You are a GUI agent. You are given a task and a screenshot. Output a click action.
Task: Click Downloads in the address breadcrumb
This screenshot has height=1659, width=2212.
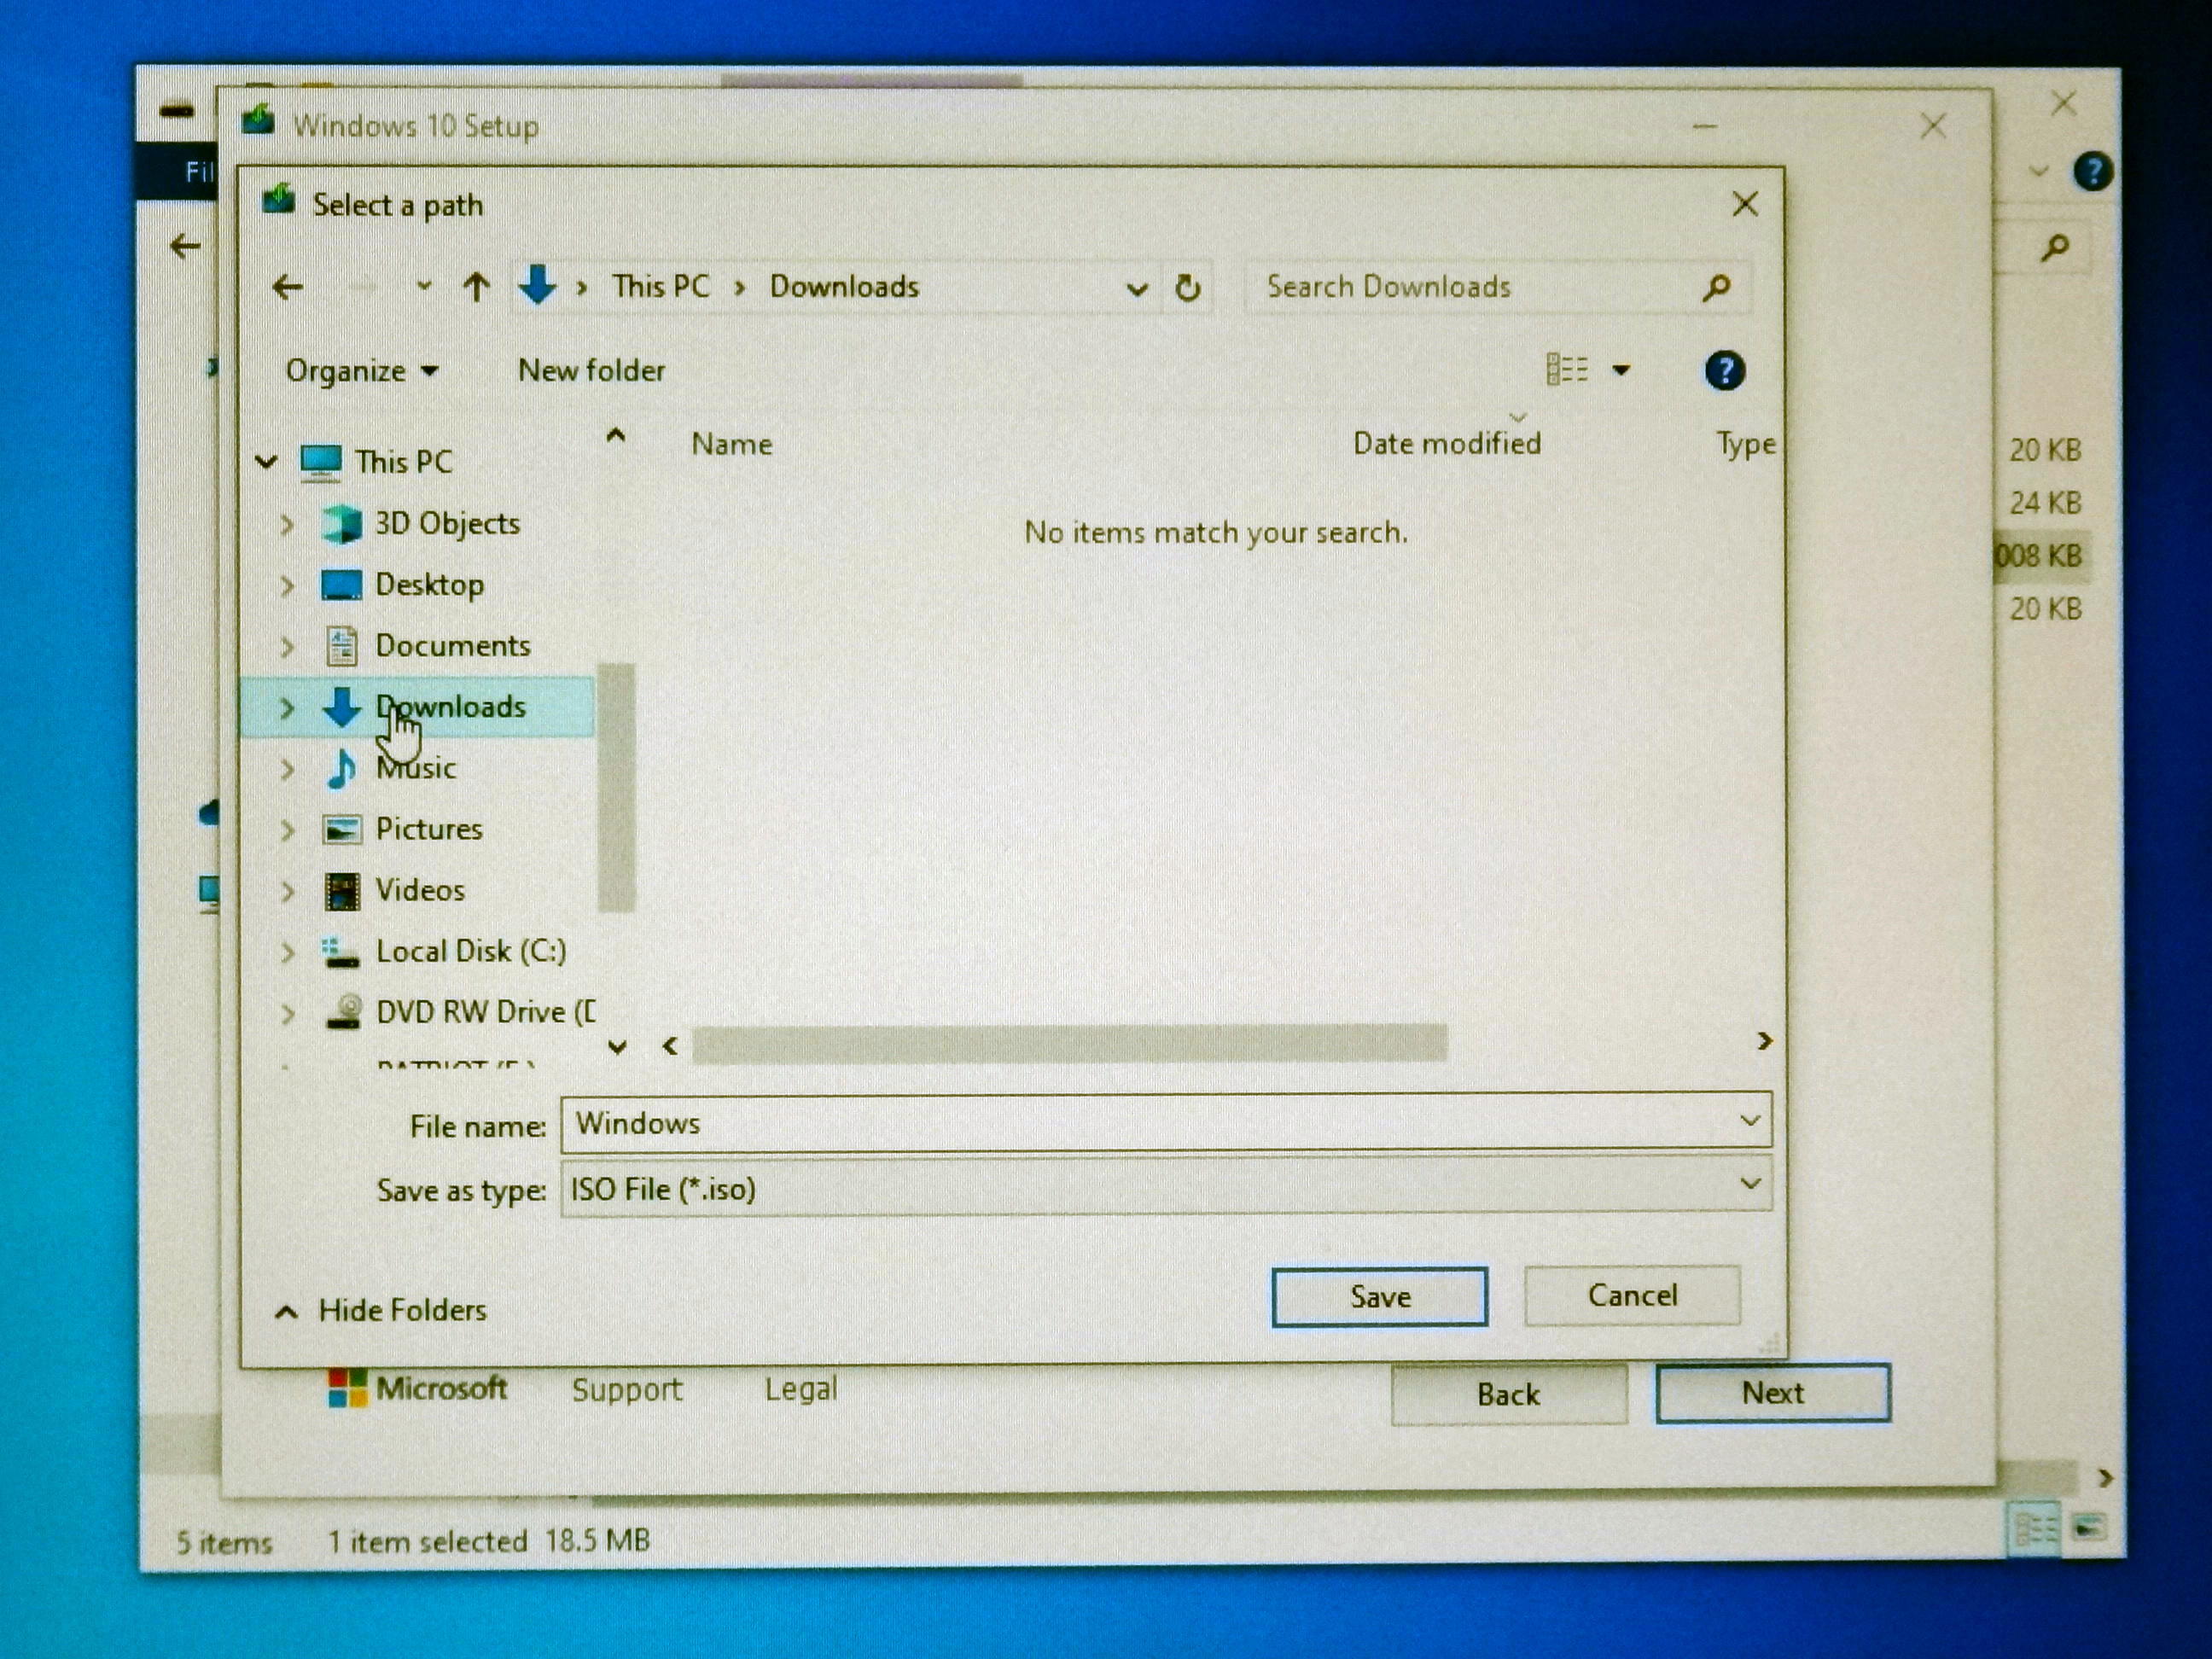[x=844, y=287]
